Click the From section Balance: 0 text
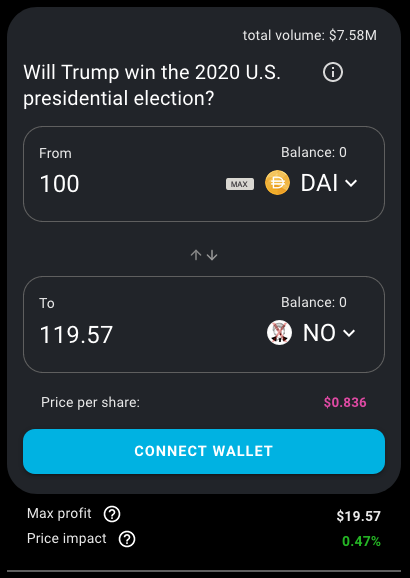The width and height of the screenshot is (410, 578). tap(314, 152)
